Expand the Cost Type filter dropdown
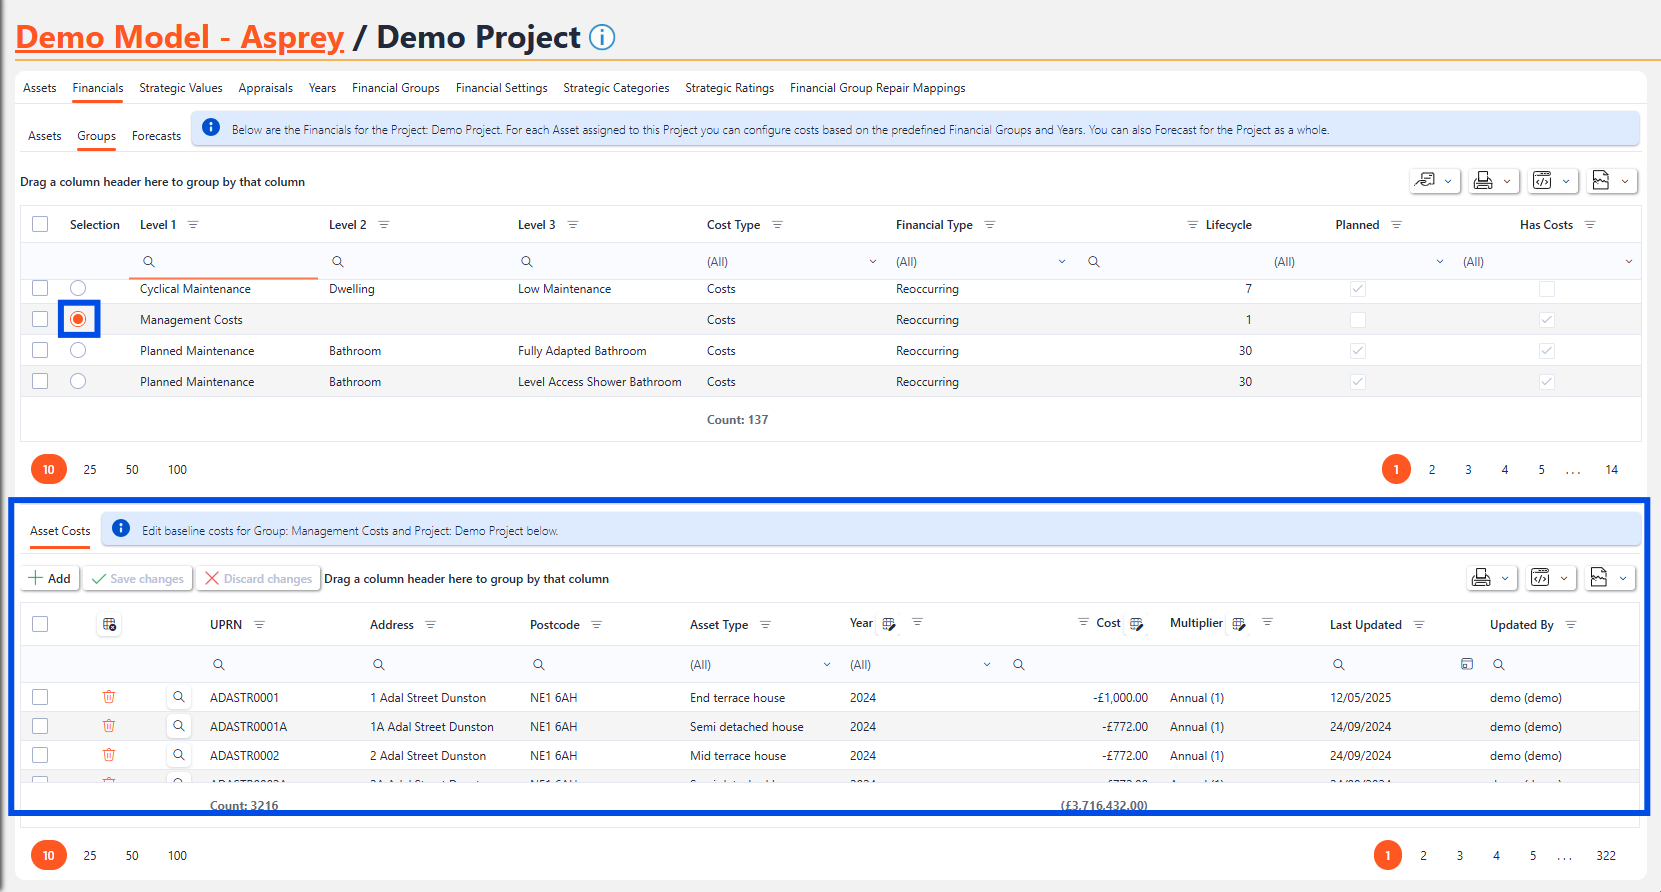Viewport: 1661px width, 892px height. (872, 262)
